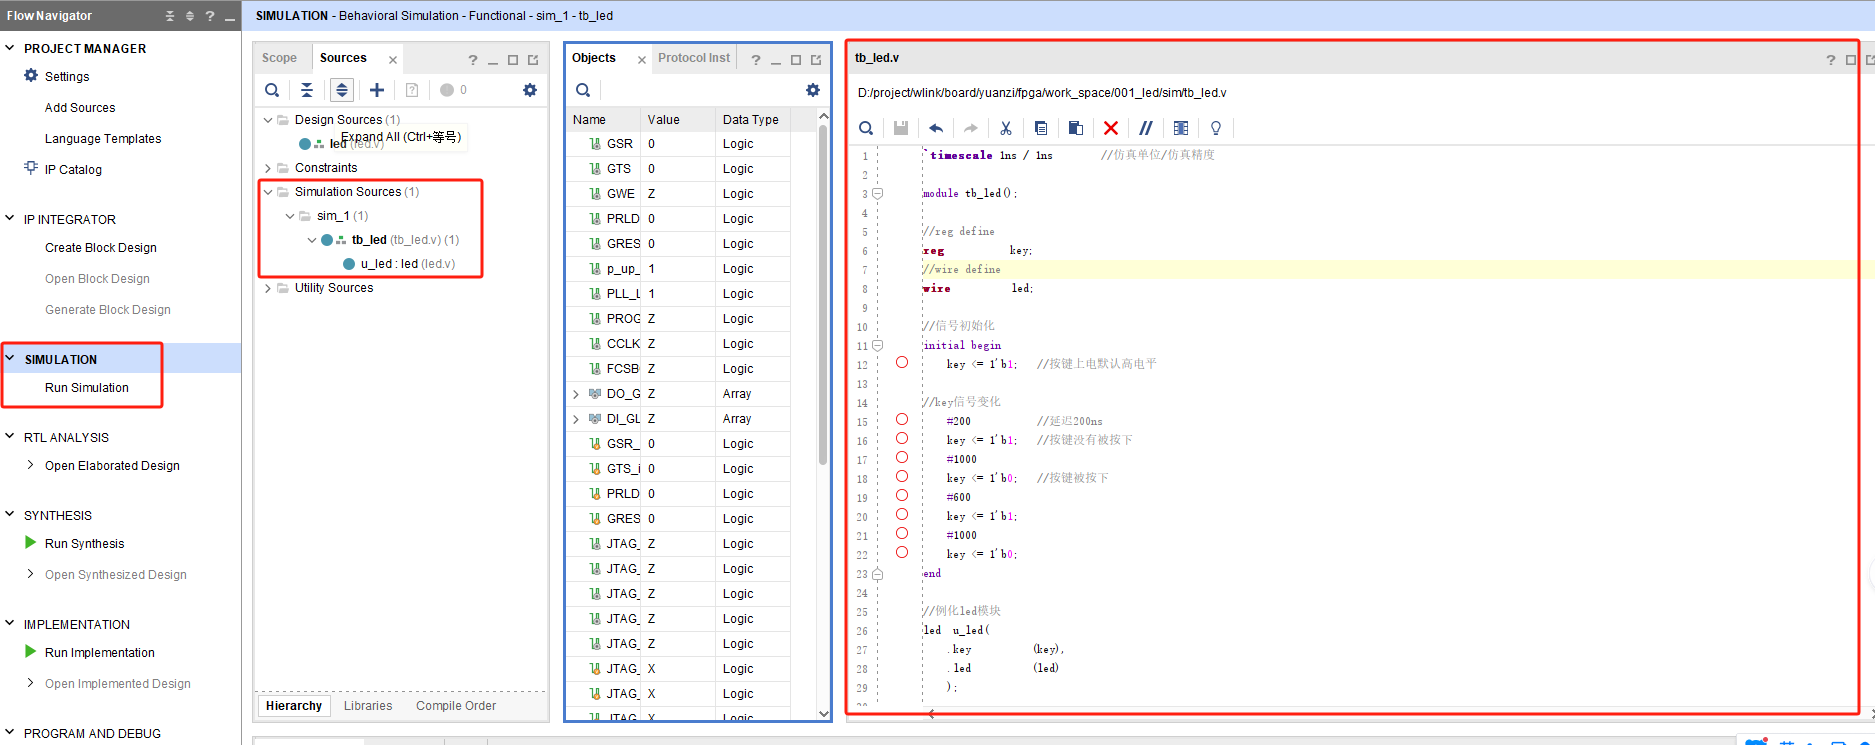Switch to the Scope tab
The image size is (1875, 745).
(279, 58)
